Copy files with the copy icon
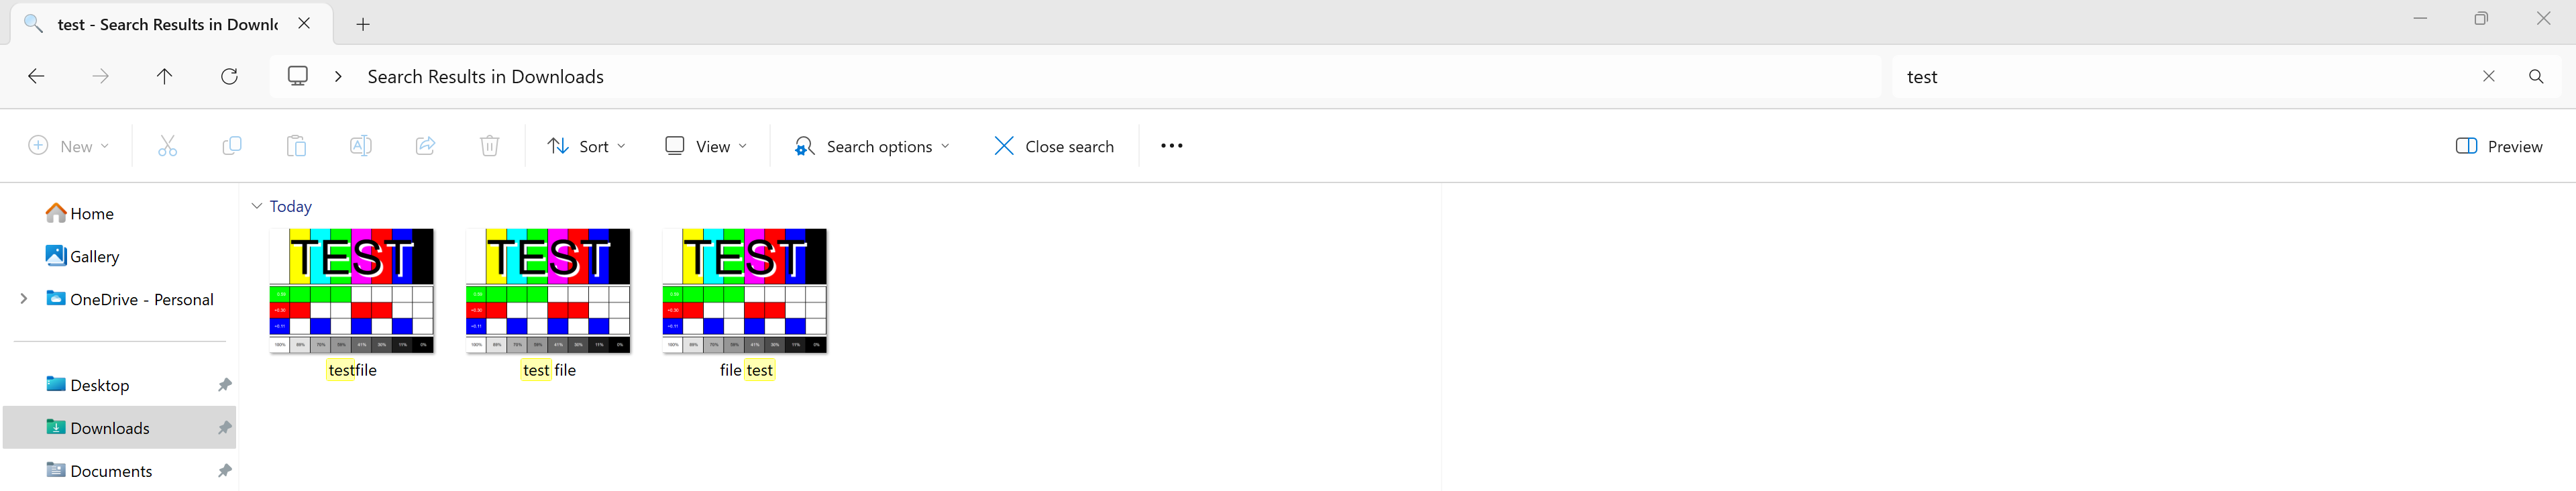The image size is (2576, 491). [231, 145]
